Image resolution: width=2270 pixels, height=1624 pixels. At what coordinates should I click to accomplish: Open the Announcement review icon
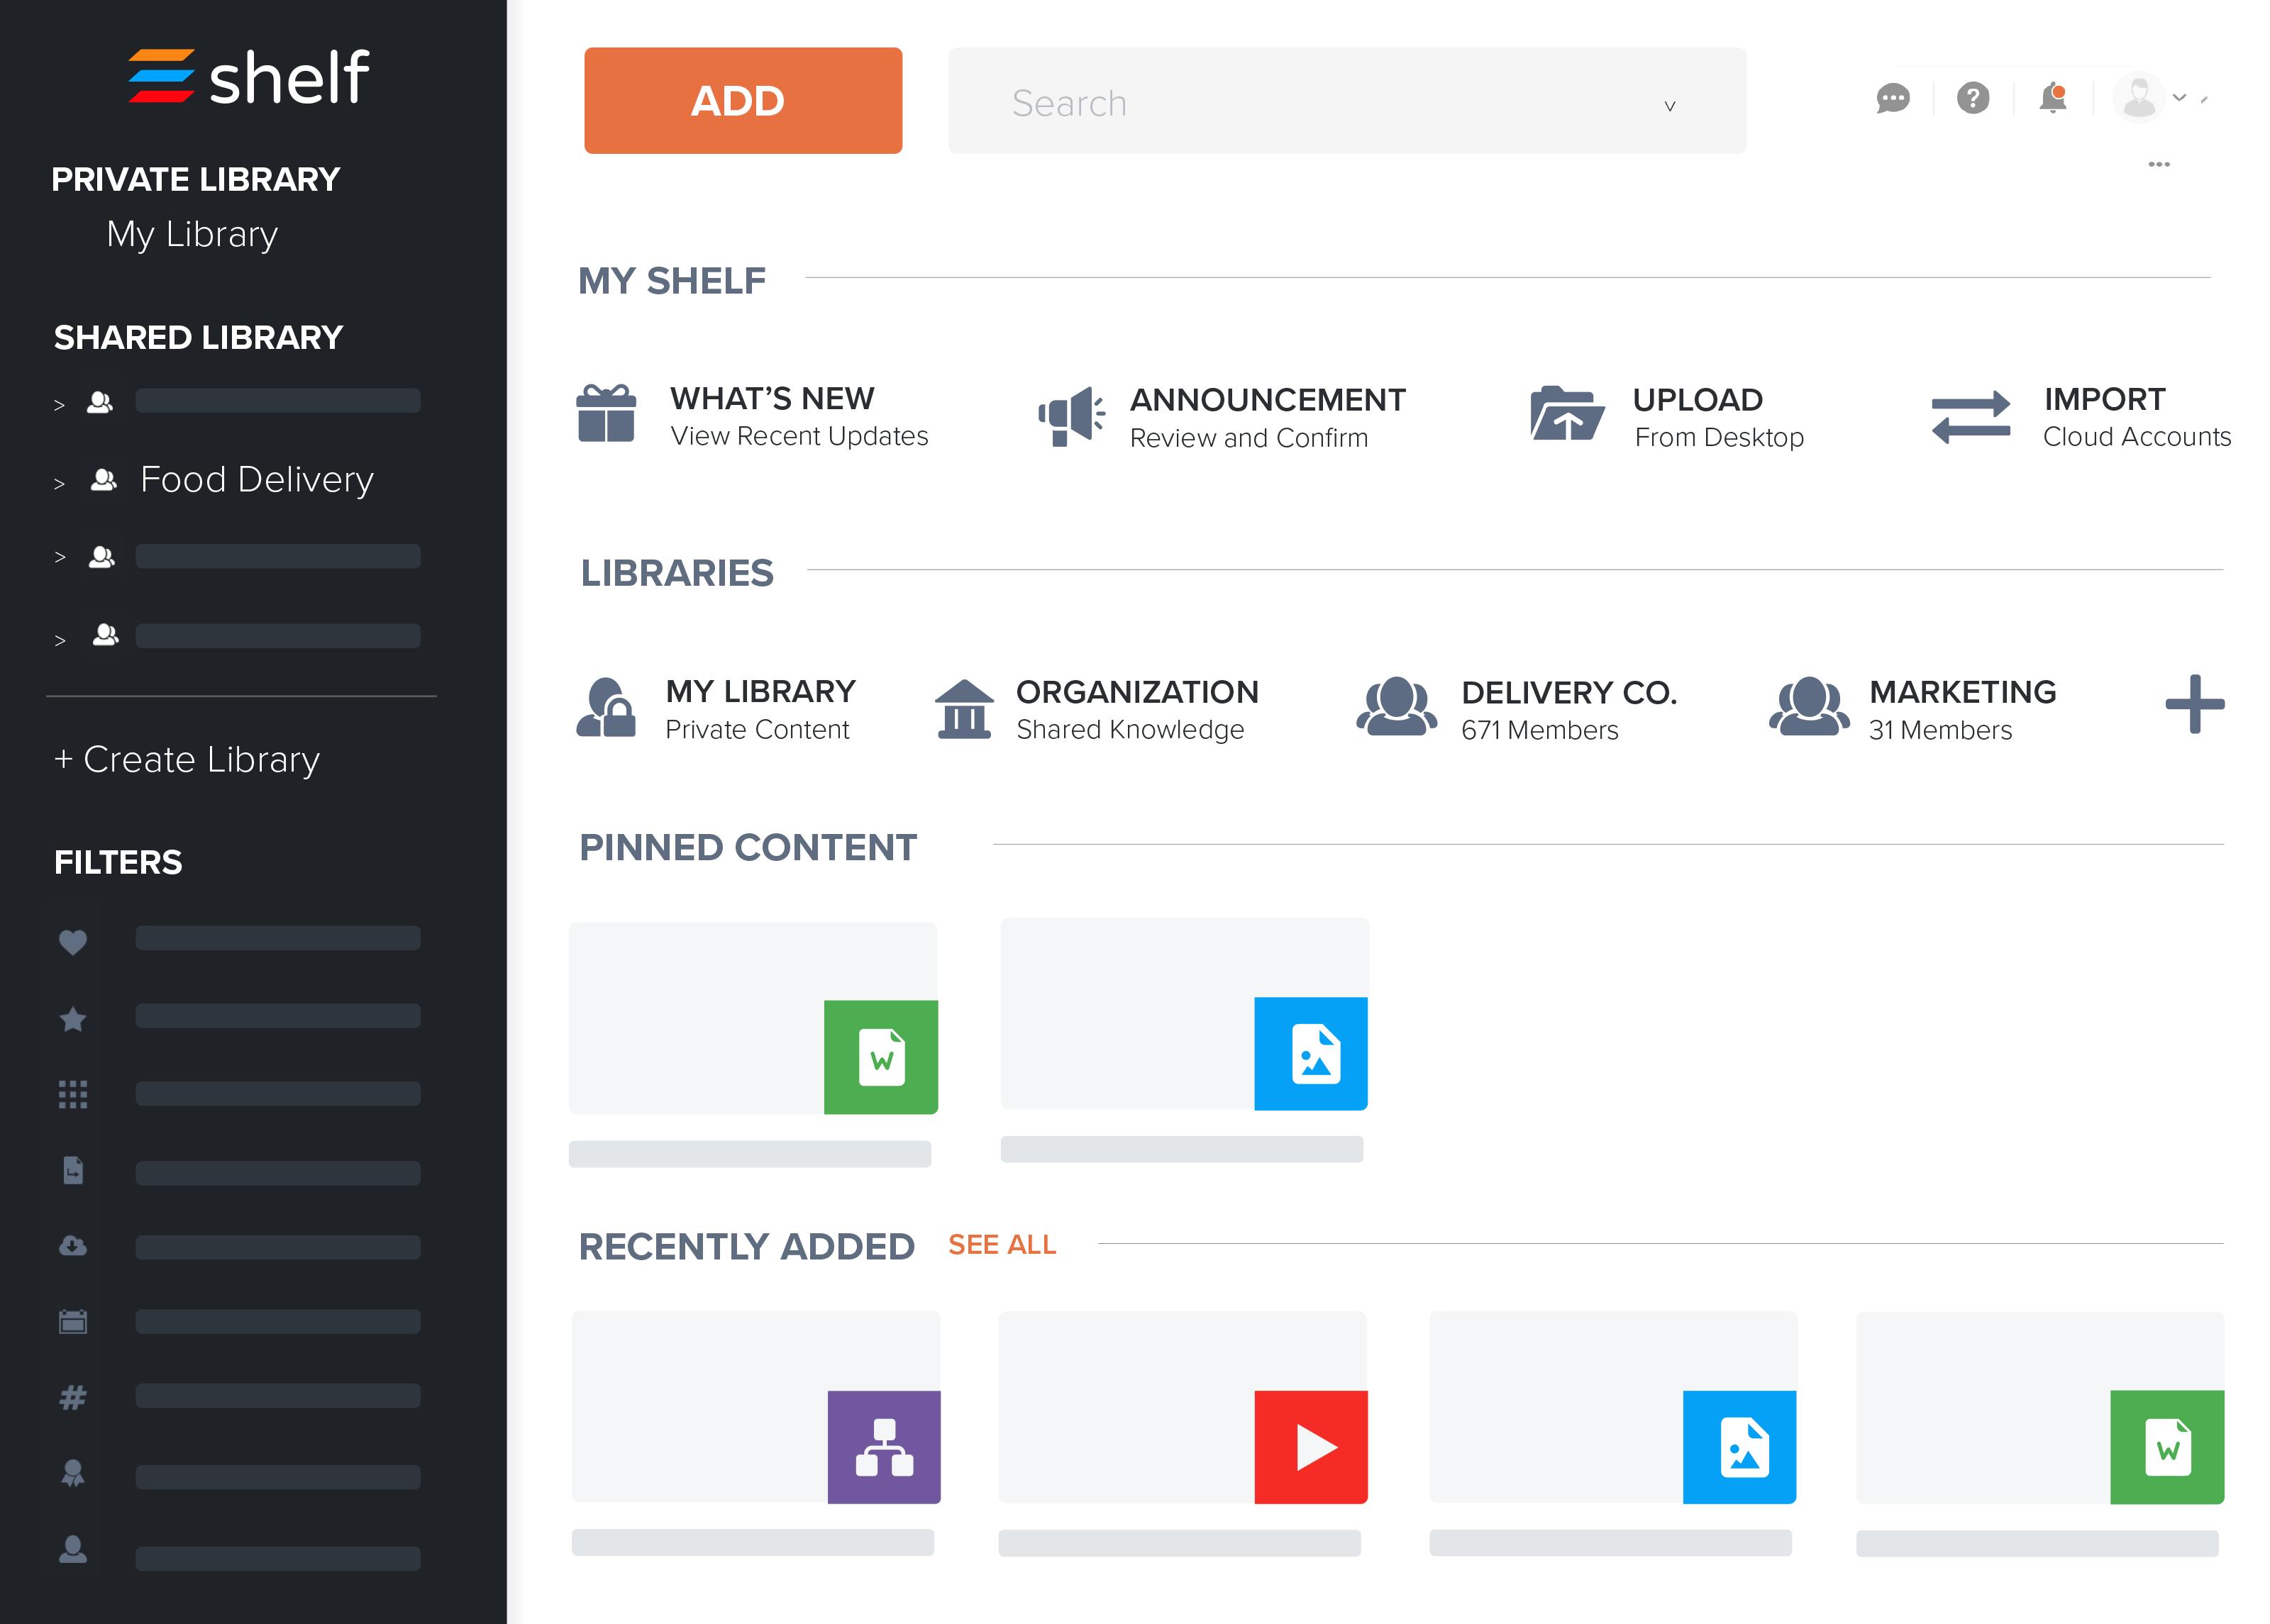click(1070, 415)
